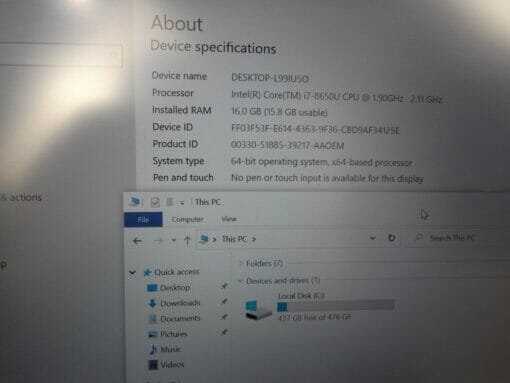The image size is (510, 383).
Task: Go up one level with up arrow
Action: [x=187, y=240]
